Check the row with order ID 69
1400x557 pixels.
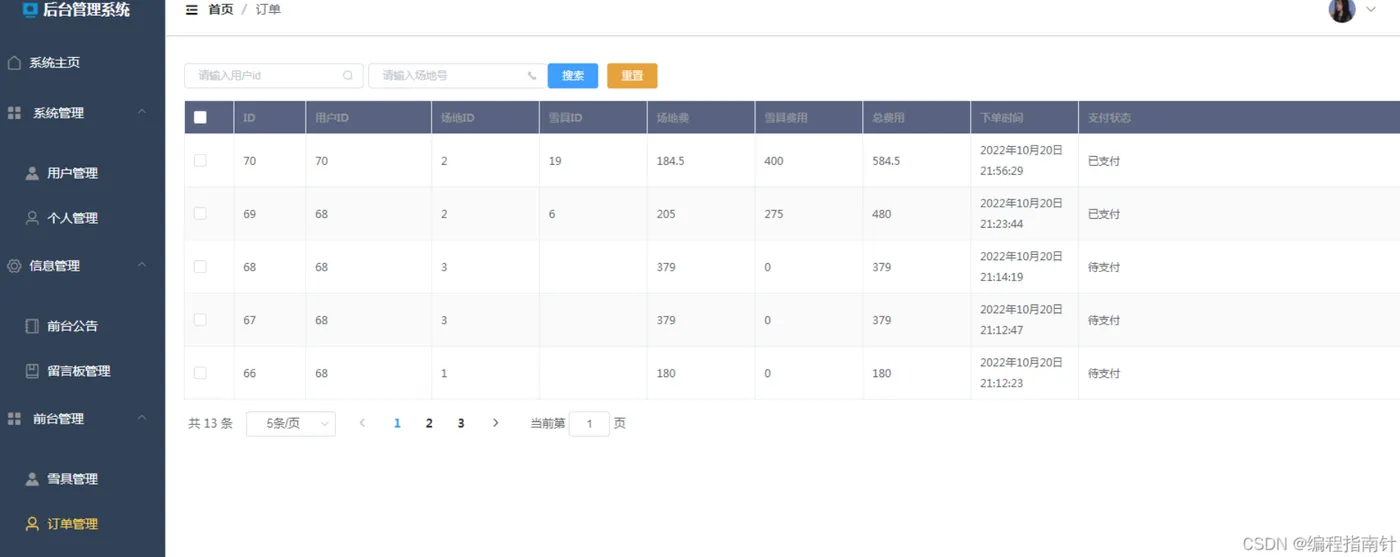pyautogui.click(x=200, y=213)
